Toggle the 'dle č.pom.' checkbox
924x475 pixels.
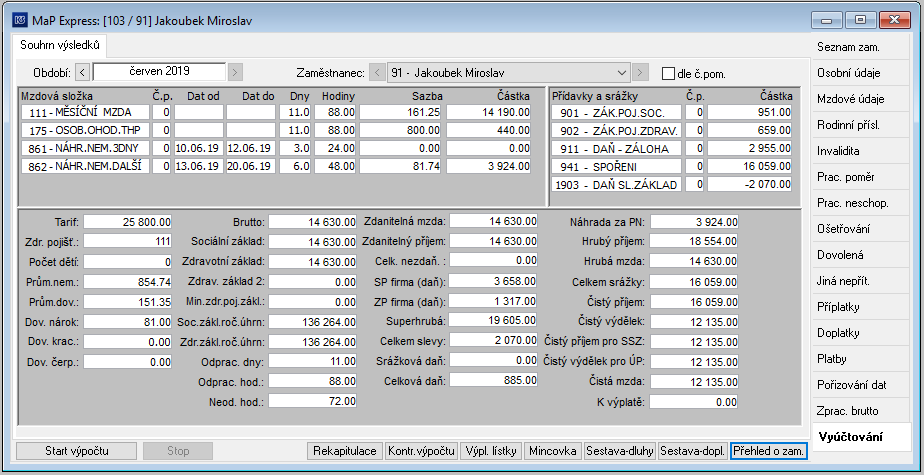[668, 74]
